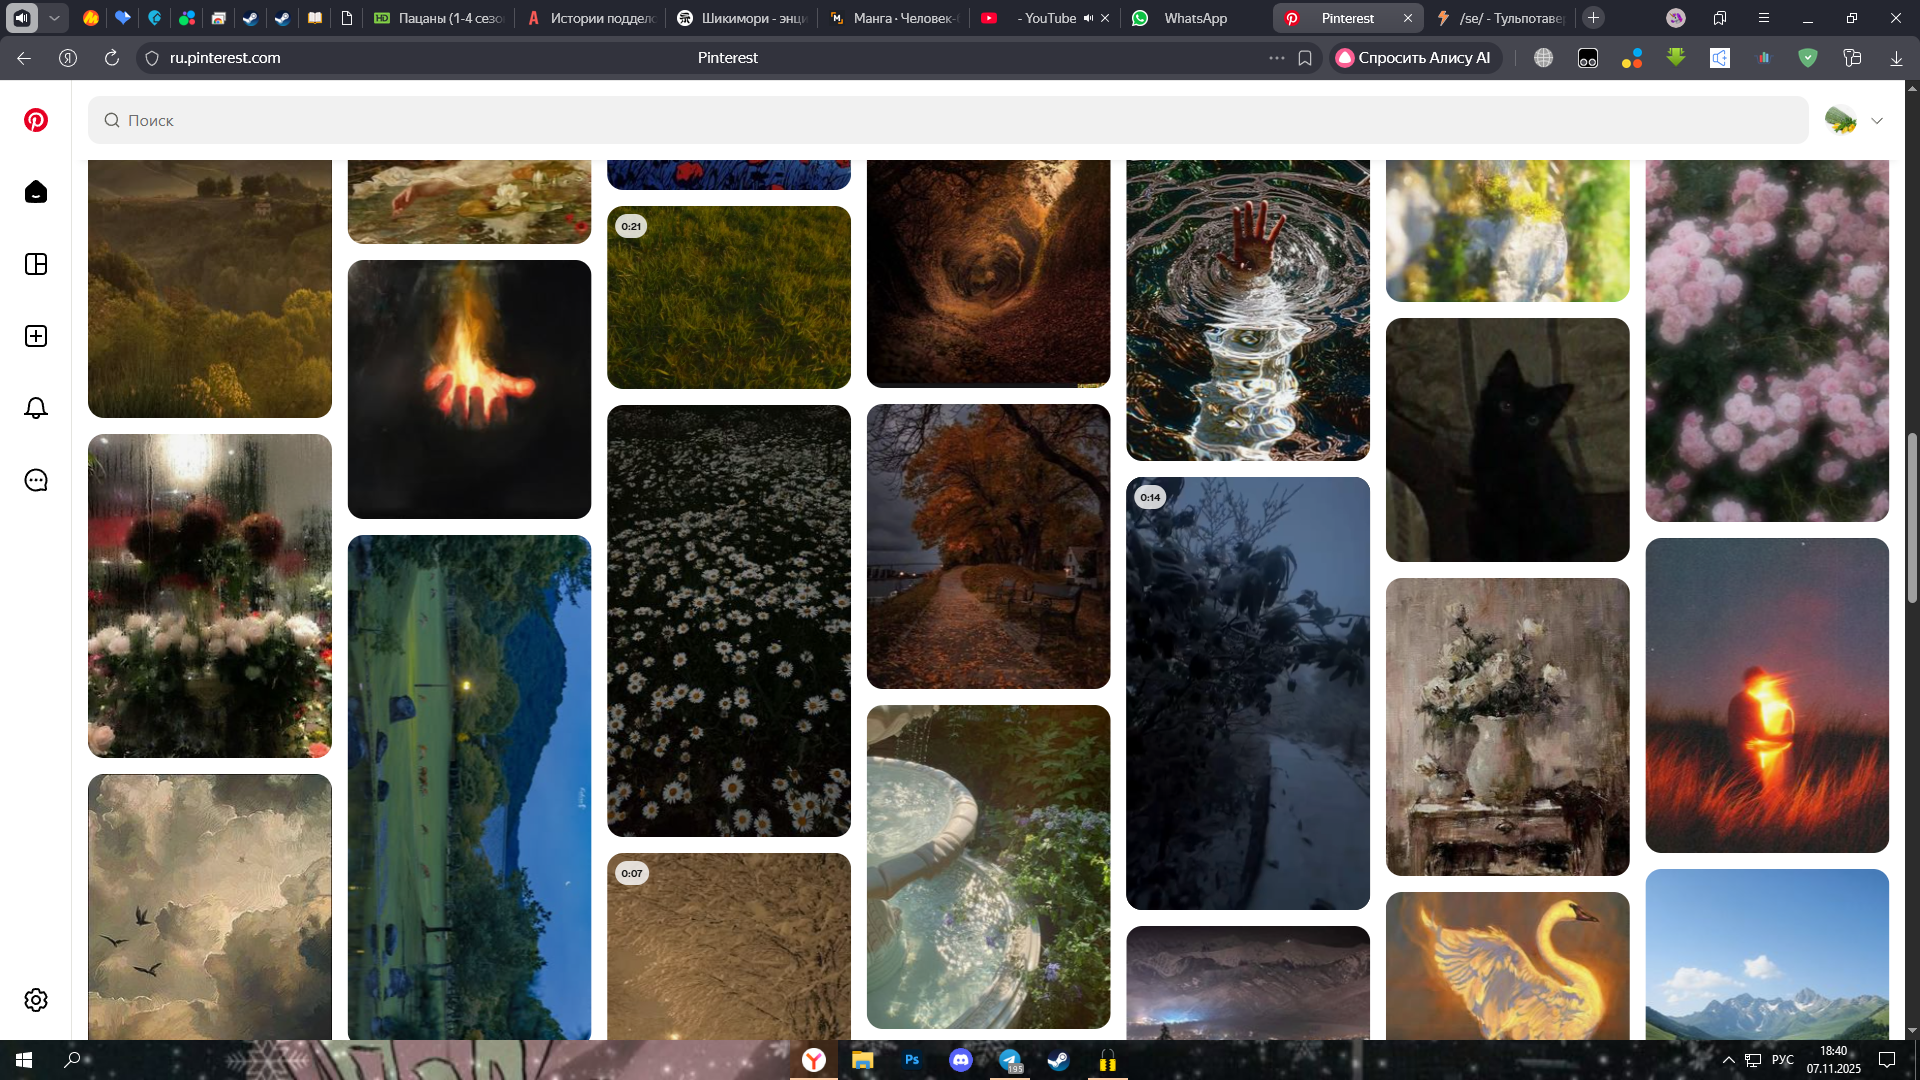Expand the account chevron next to avatar
This screenshot has height=1080, width=1920.
click(1877, 121)
